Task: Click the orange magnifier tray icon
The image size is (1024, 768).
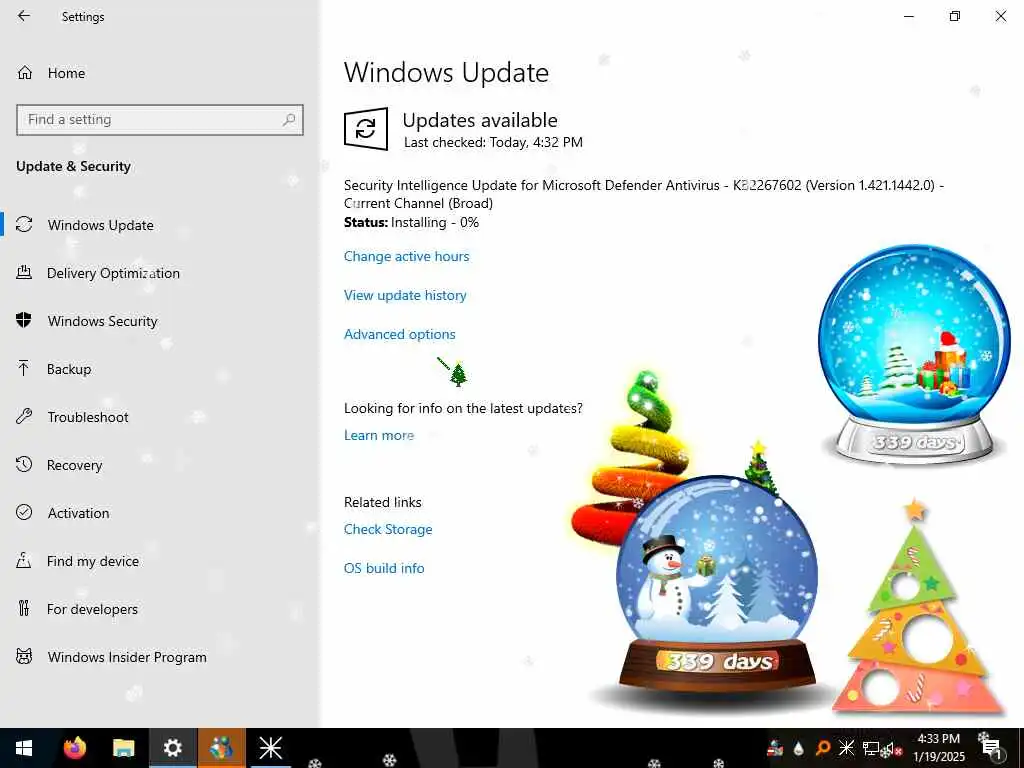Action: [823, 748]
